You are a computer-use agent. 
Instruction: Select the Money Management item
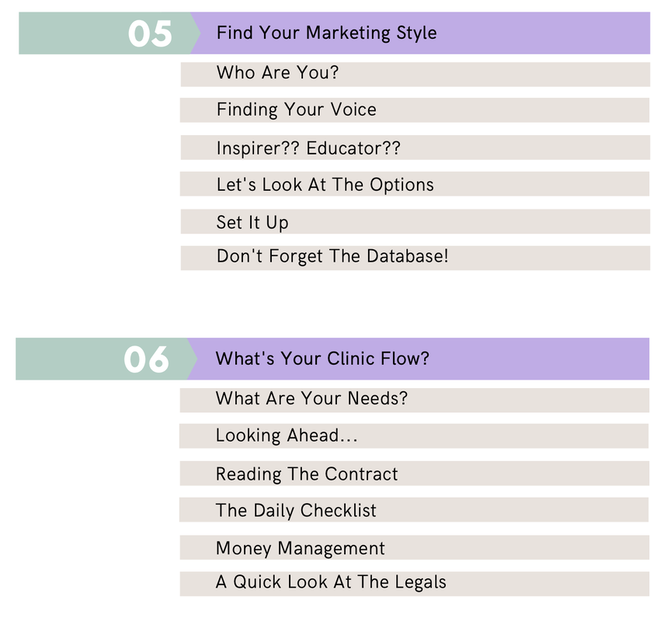[414, 547]
